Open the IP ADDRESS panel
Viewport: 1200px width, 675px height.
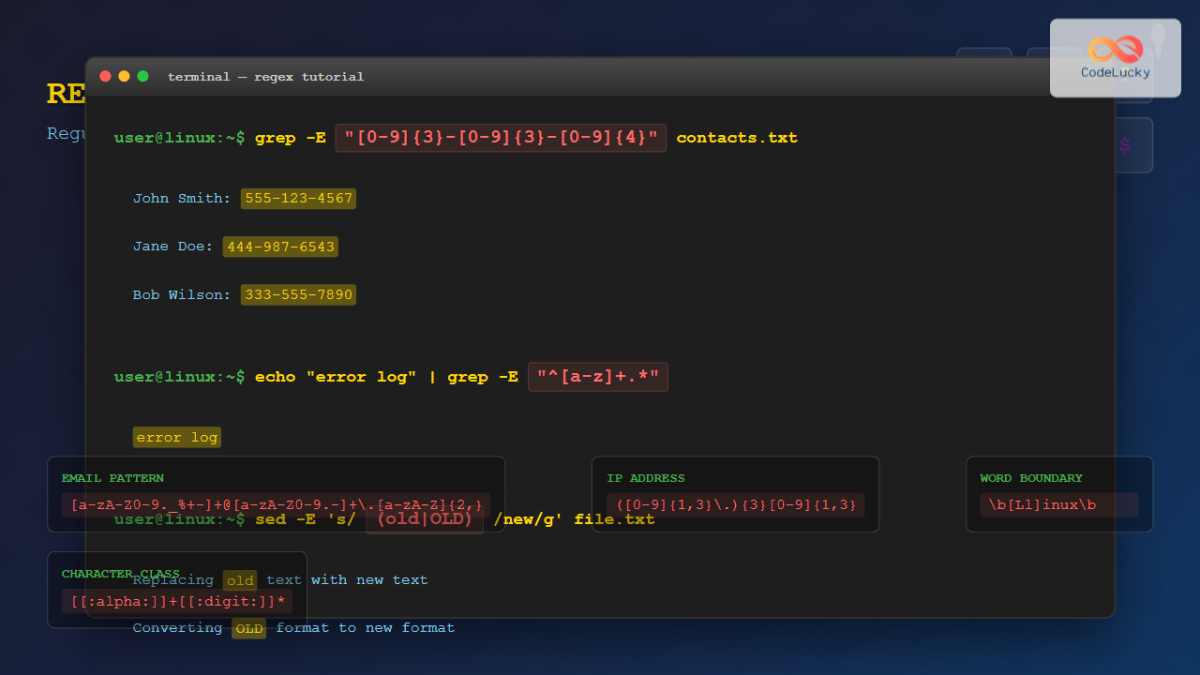click(735, 495)
